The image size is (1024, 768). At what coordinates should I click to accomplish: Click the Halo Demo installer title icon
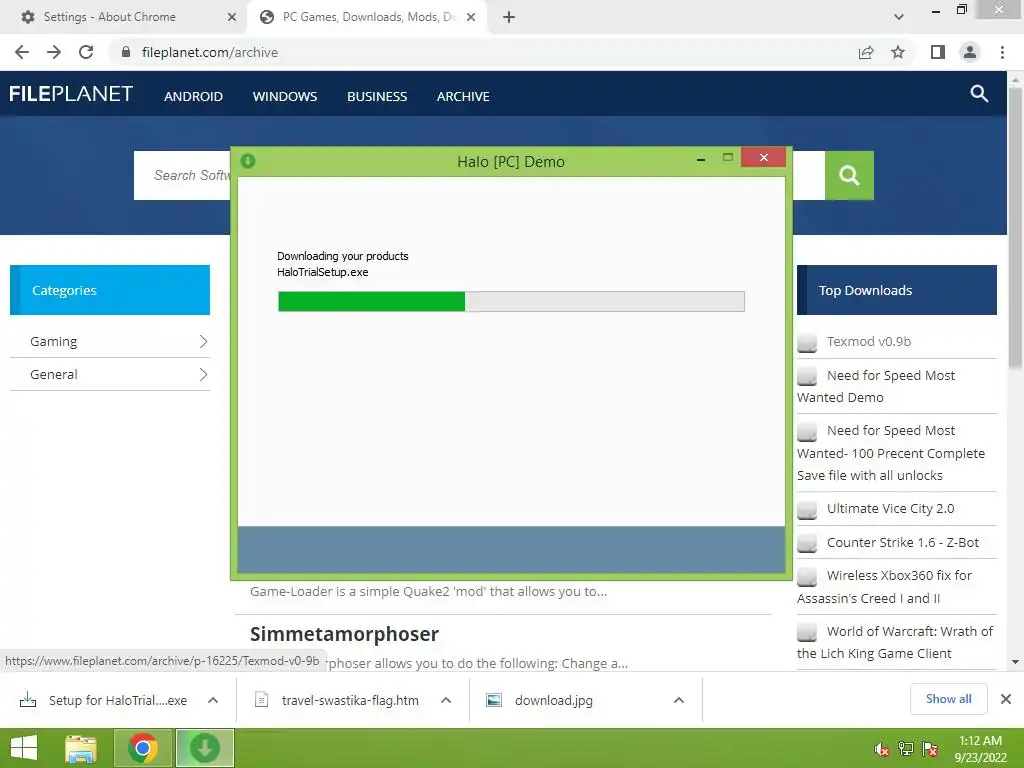tap(248, 161)
